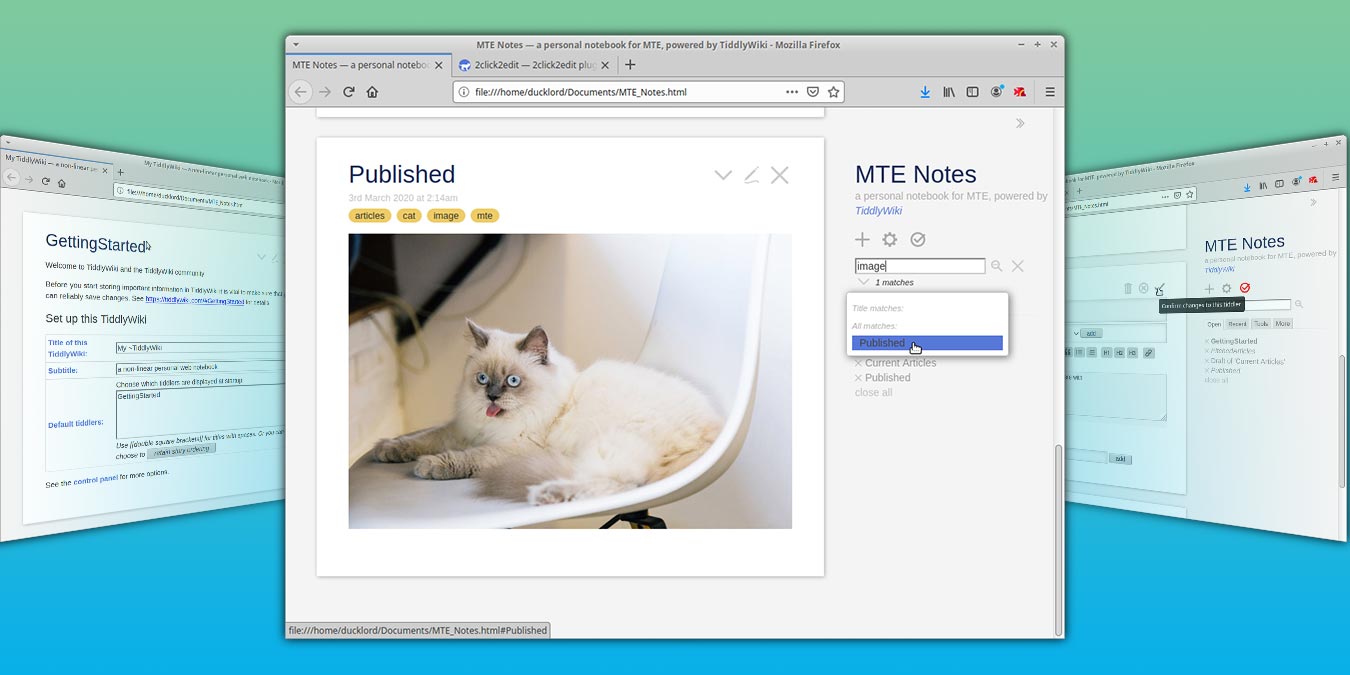Dismiss the Published tiddler with its close icon
Viewport: 1350px width, 675px height.
coord(780,174)
